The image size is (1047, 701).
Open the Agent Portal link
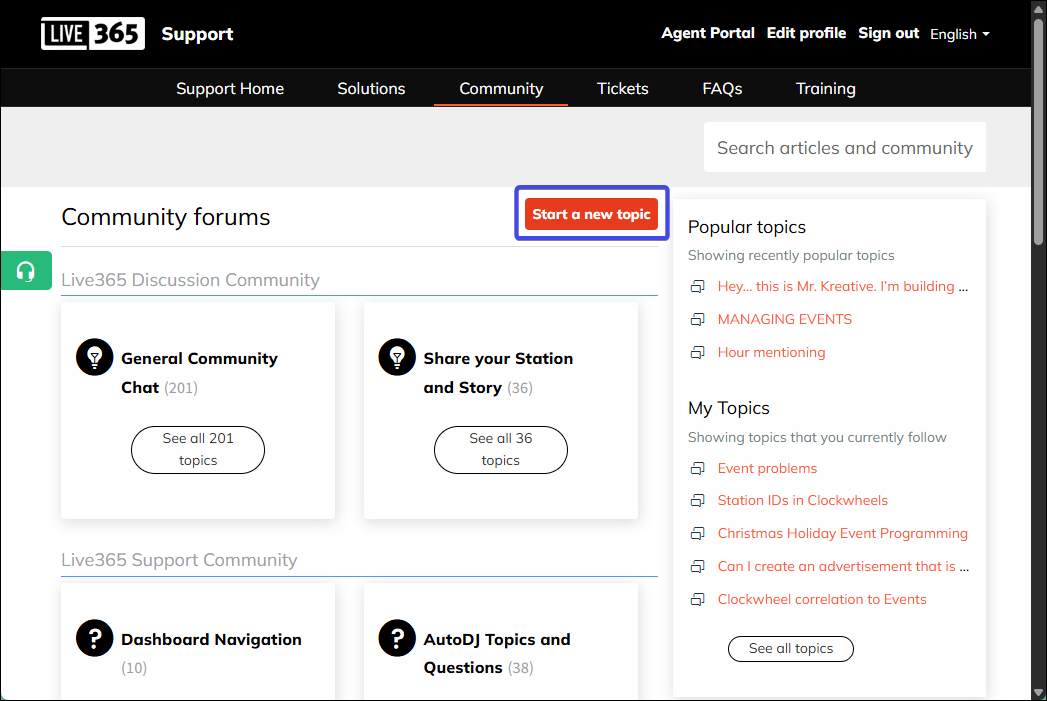[708, 33]
